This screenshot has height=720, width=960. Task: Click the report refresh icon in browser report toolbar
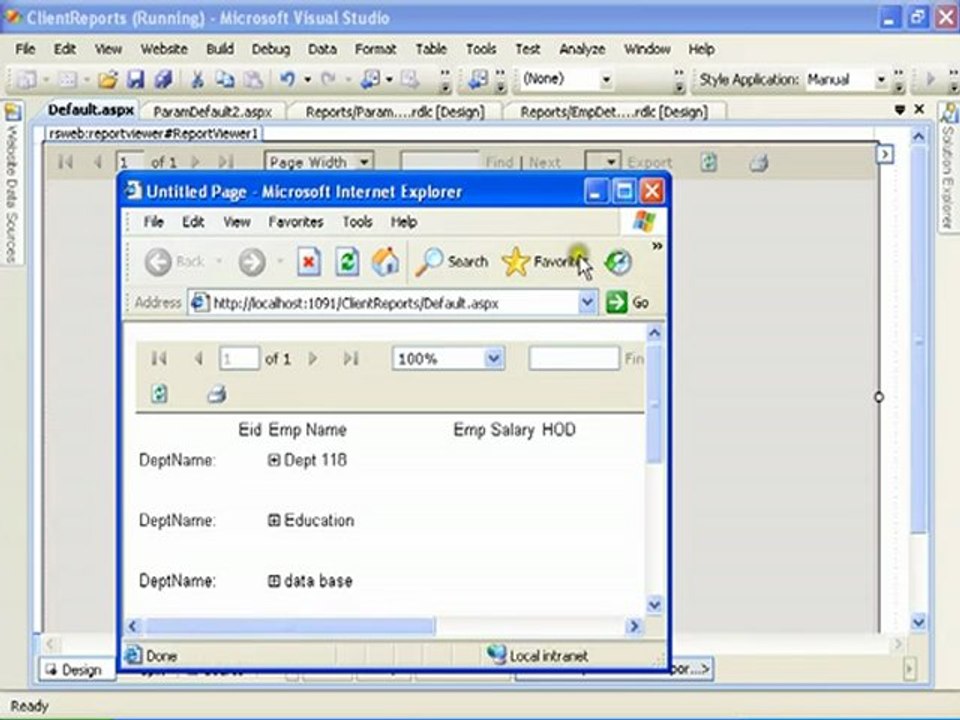click(x=159, y=394)
